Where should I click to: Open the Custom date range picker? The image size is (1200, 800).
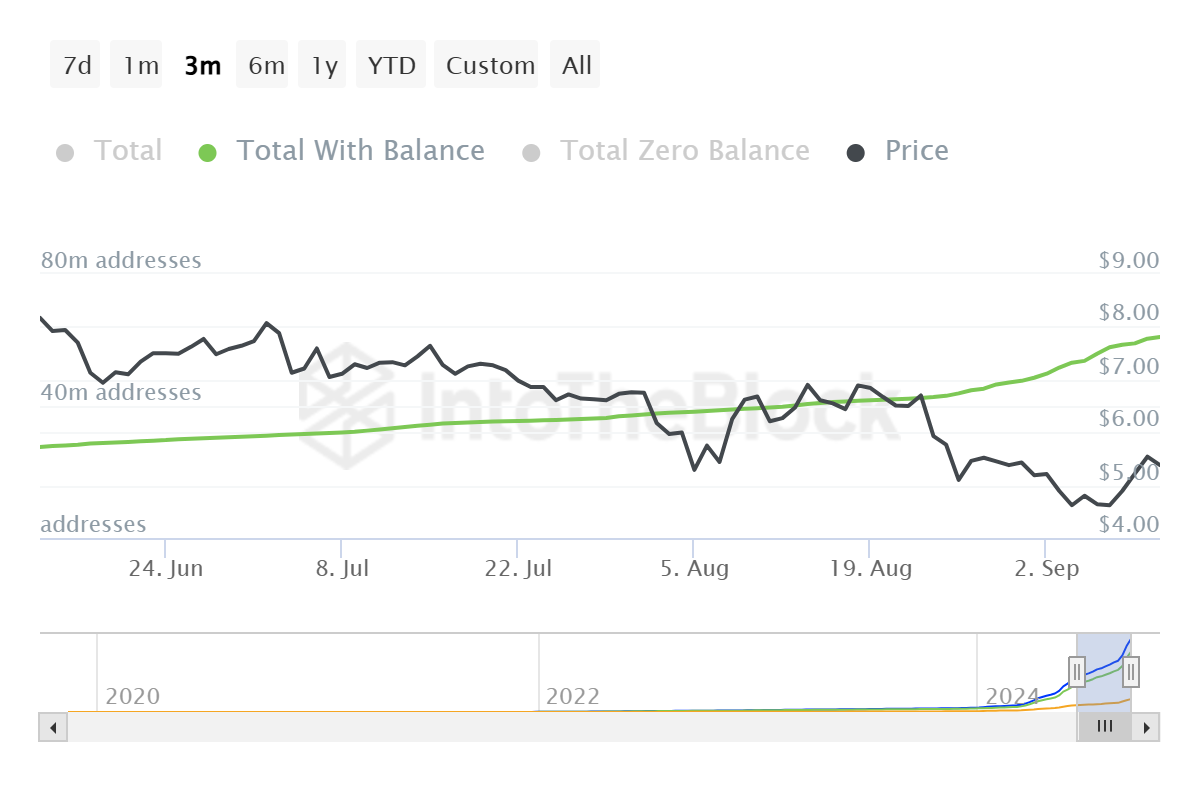(490, 66)
